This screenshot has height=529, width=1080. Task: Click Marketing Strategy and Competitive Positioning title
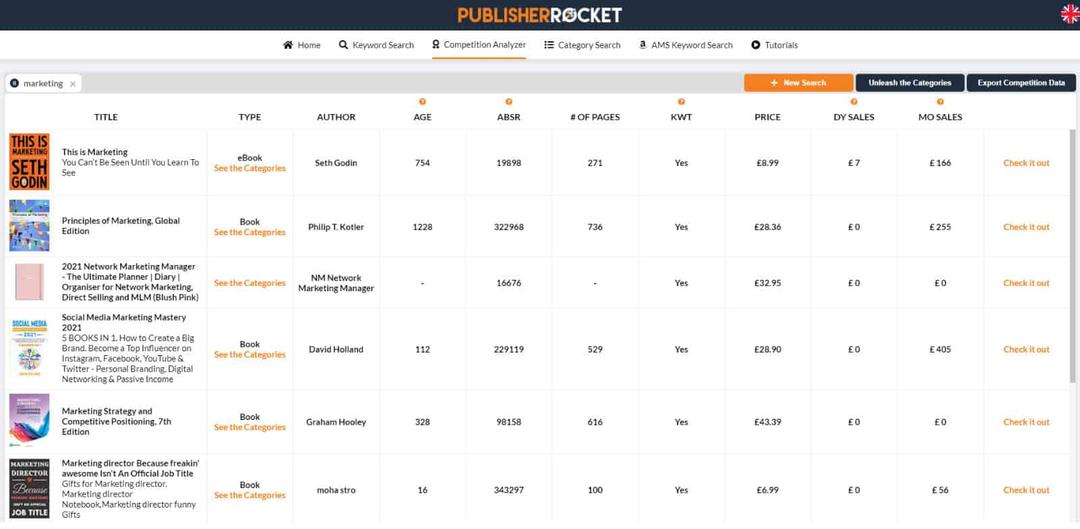coord(117,422)
